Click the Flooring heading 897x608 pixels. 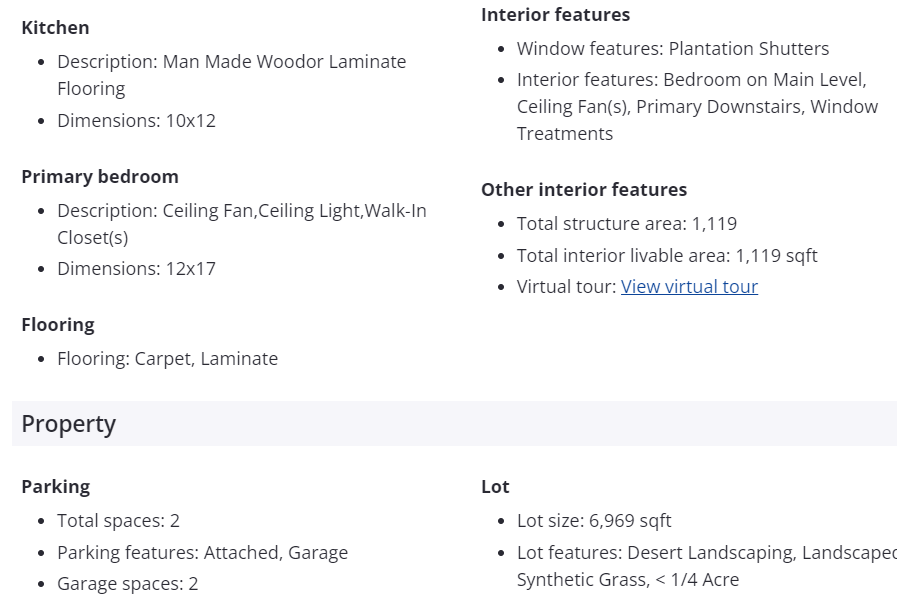(x=58, y=325)
